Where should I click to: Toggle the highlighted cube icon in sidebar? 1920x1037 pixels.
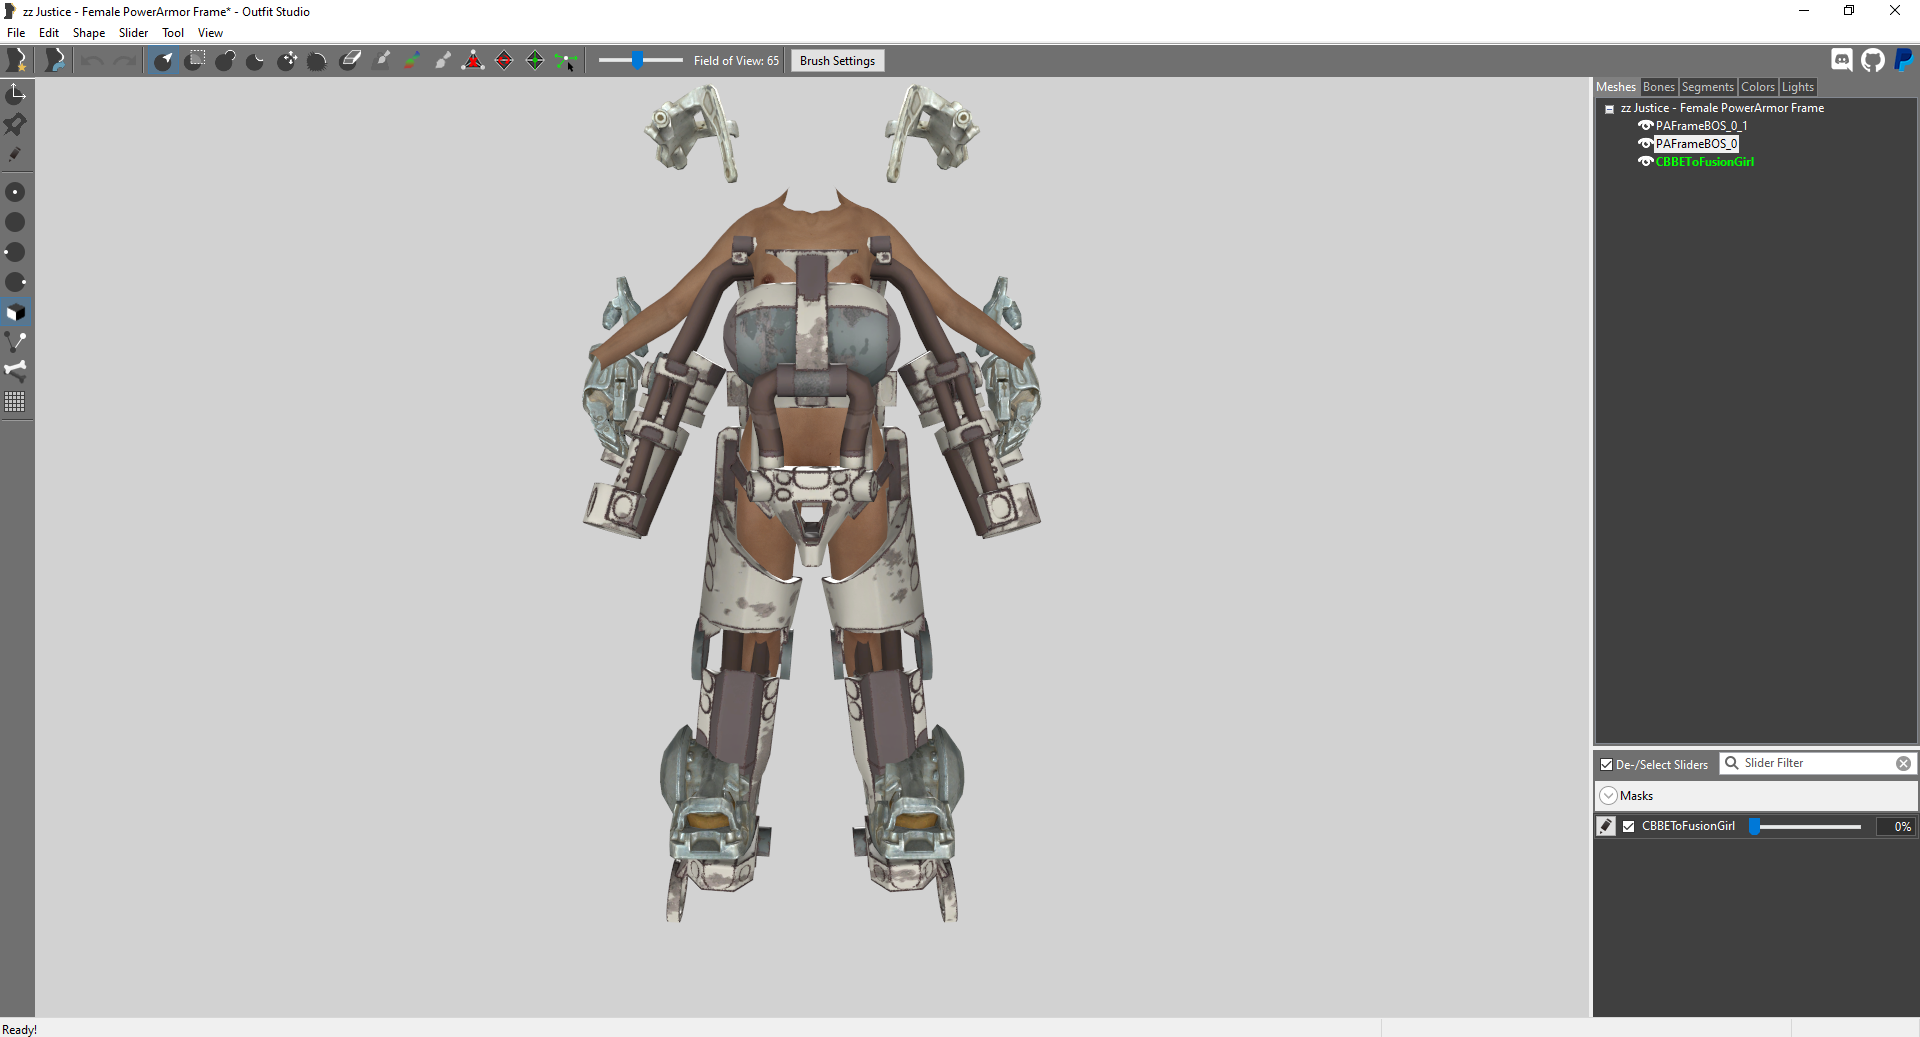[x=16, y=312]
